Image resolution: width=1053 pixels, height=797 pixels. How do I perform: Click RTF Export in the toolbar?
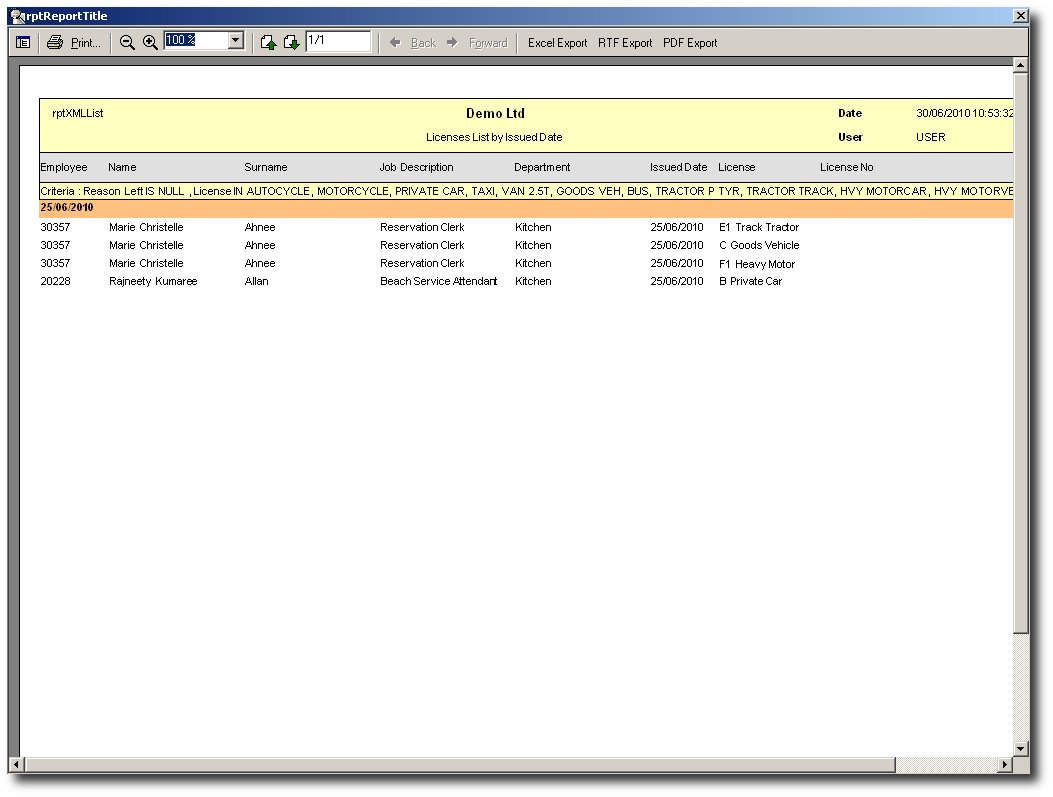point(625,43)
